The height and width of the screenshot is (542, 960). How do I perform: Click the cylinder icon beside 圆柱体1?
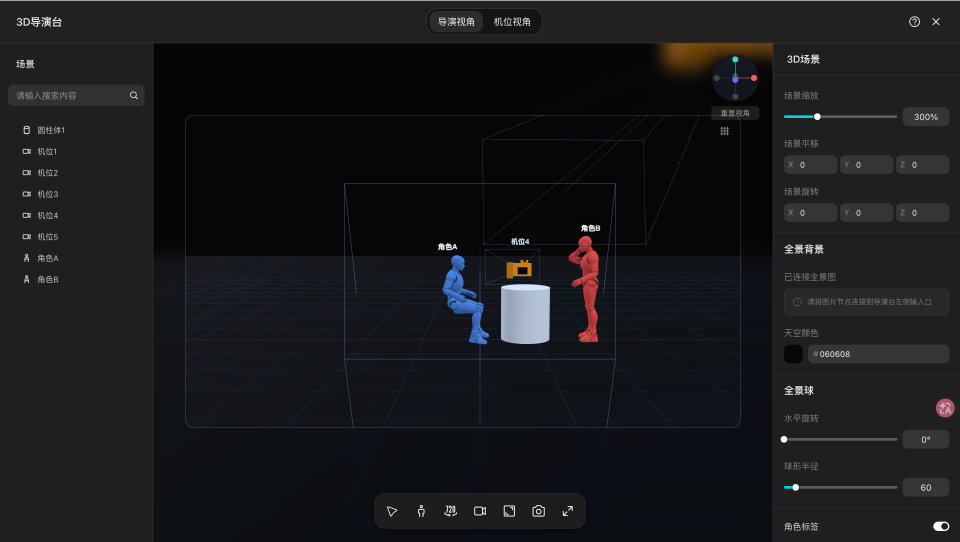(26, 130)
